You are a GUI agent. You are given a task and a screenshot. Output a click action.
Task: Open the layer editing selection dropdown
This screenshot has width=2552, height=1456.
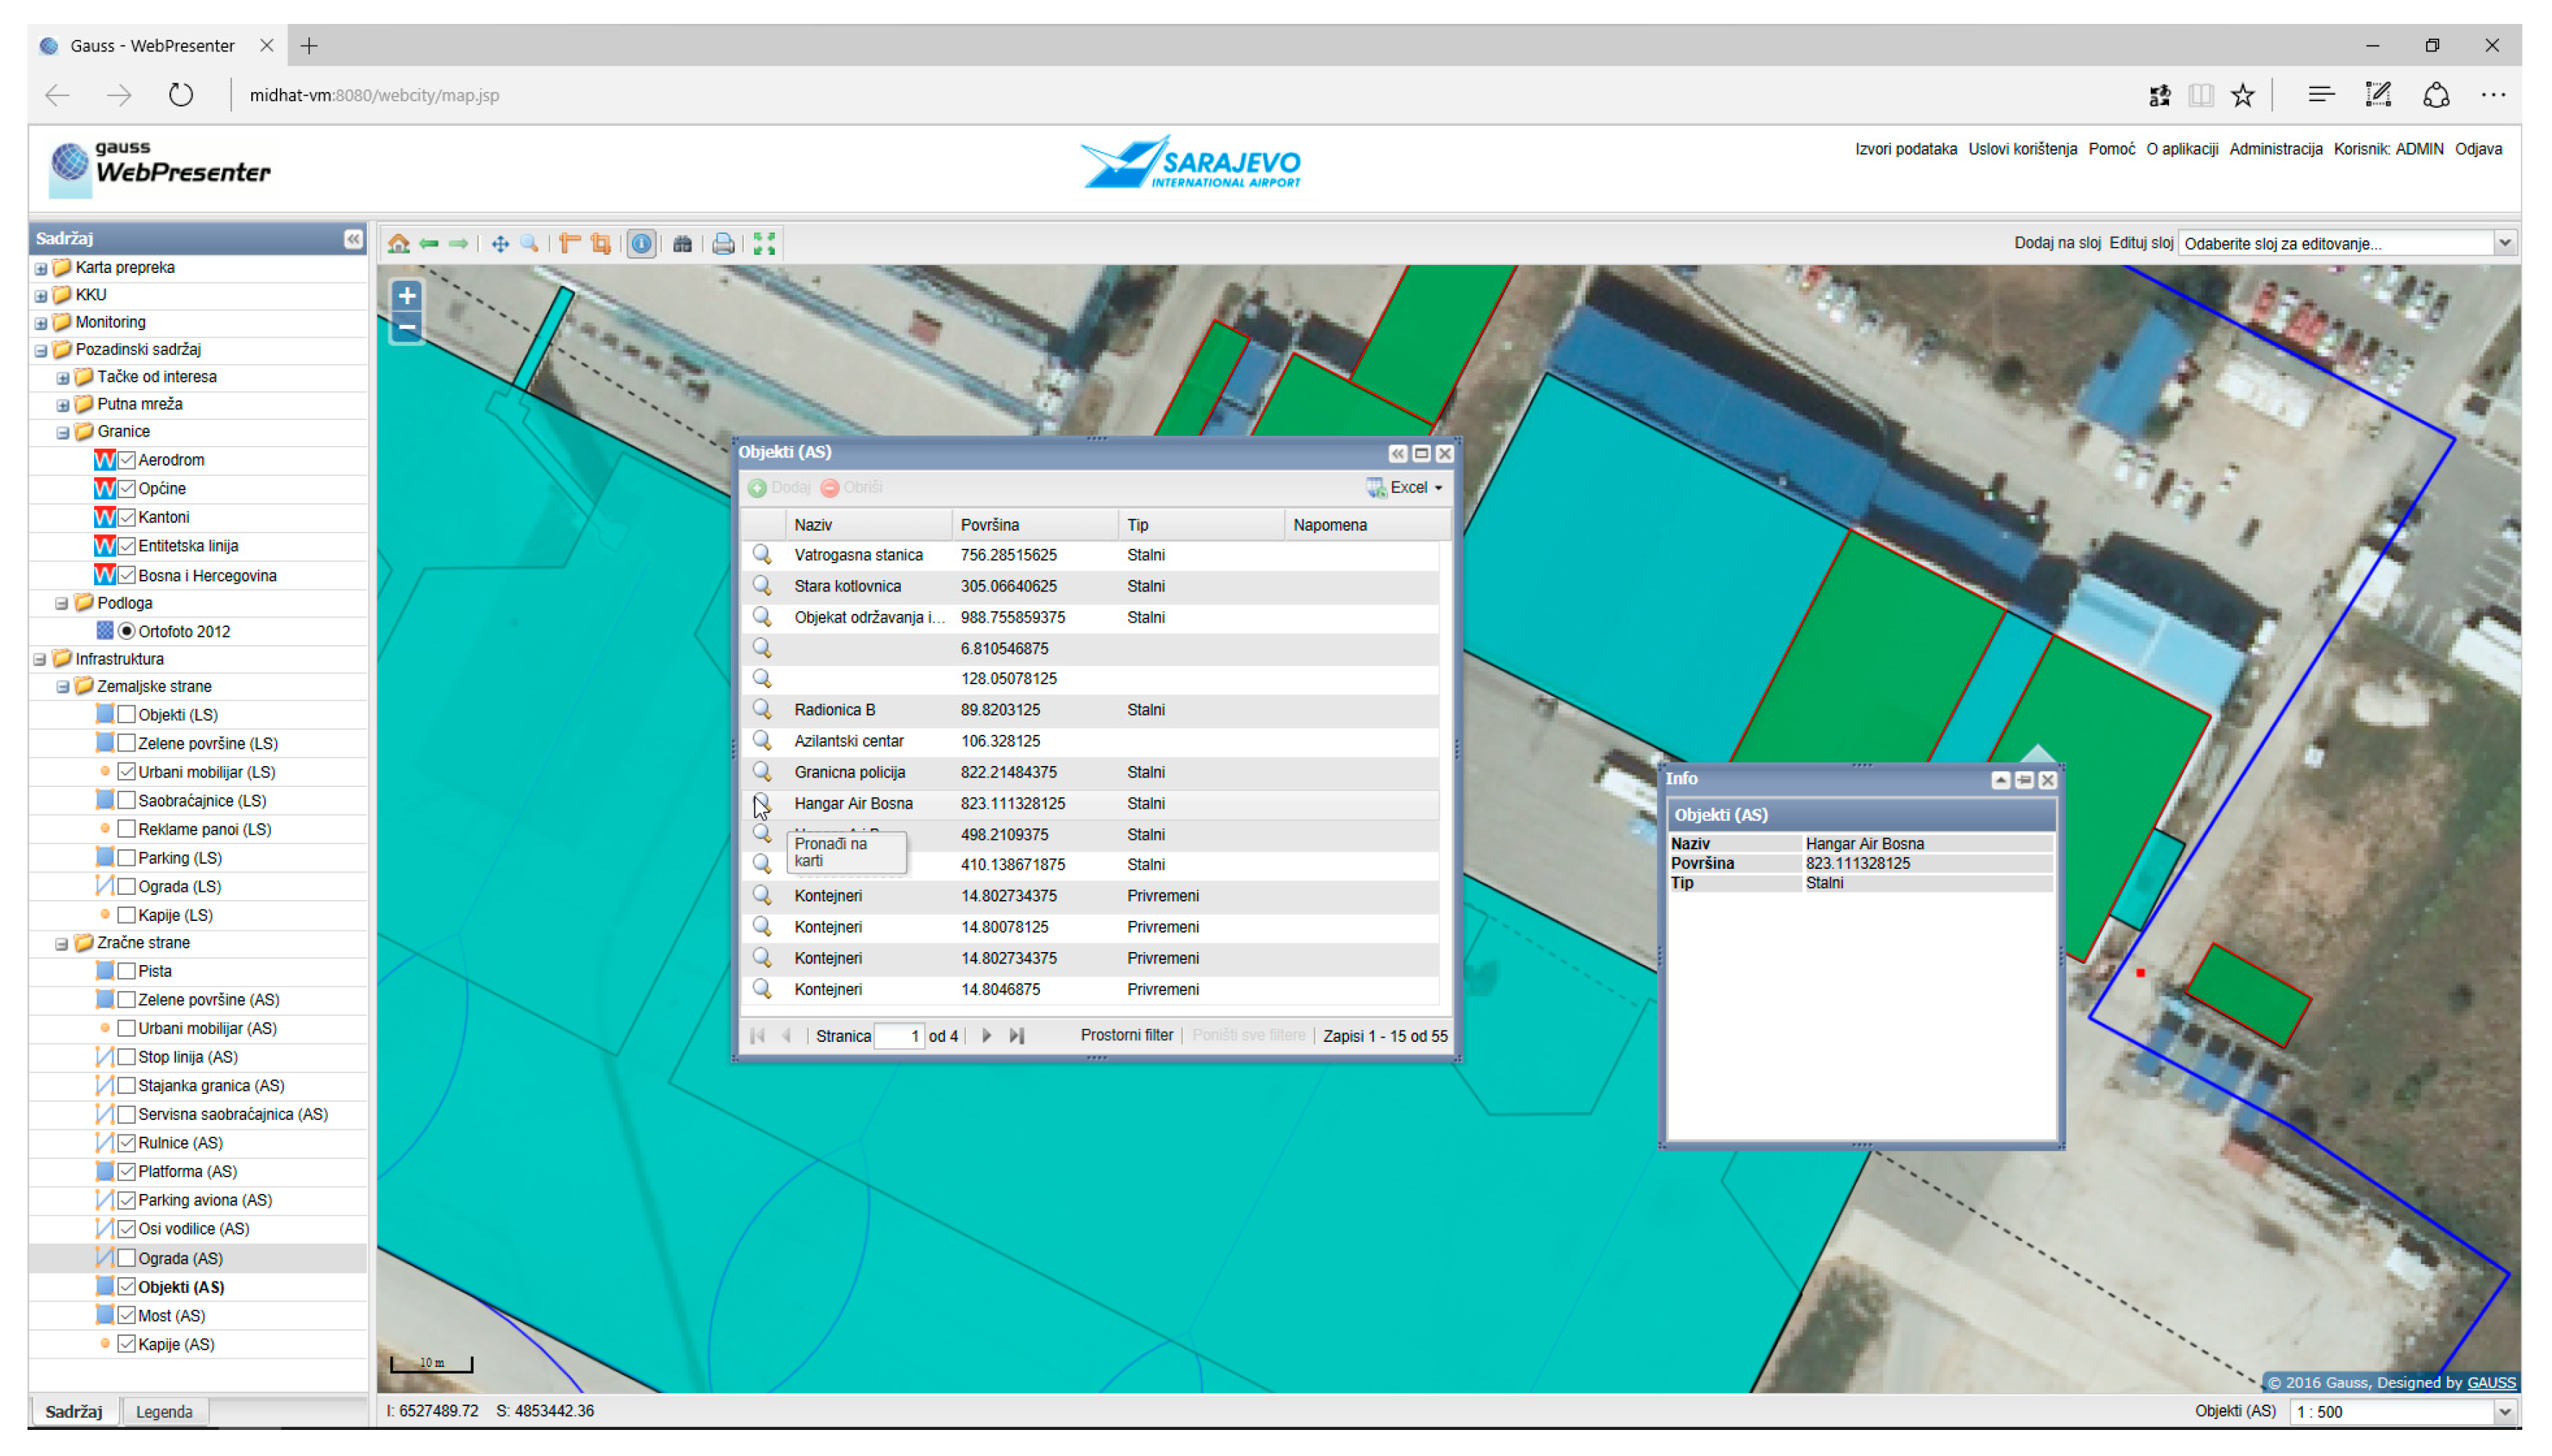click(2503, 243)
